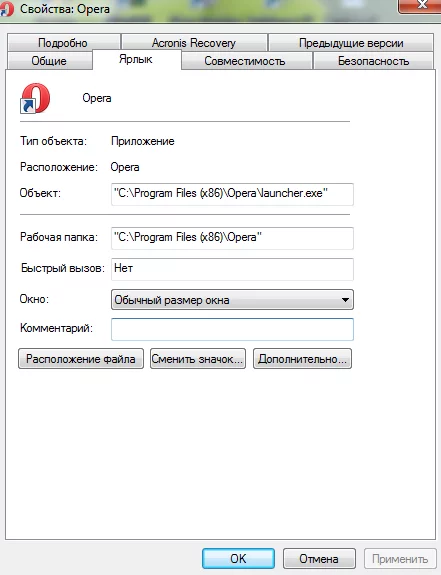Click the Opera shortcut icon
441x575 pixels.
(35, 98)
